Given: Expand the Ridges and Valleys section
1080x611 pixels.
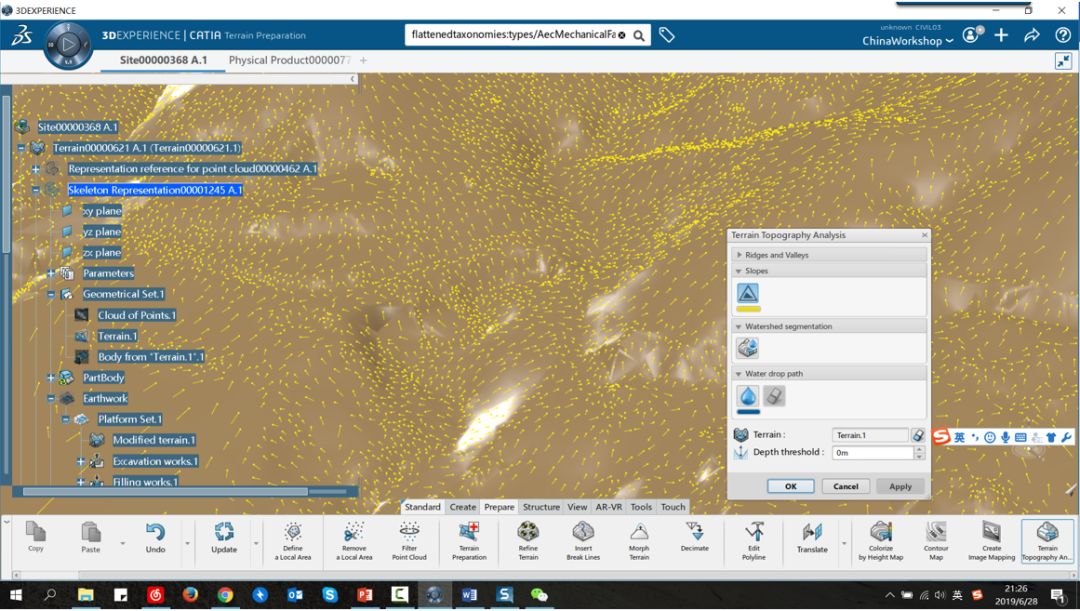Looking at the screenshot, I should pyautogui.click(x=740, y=255).
